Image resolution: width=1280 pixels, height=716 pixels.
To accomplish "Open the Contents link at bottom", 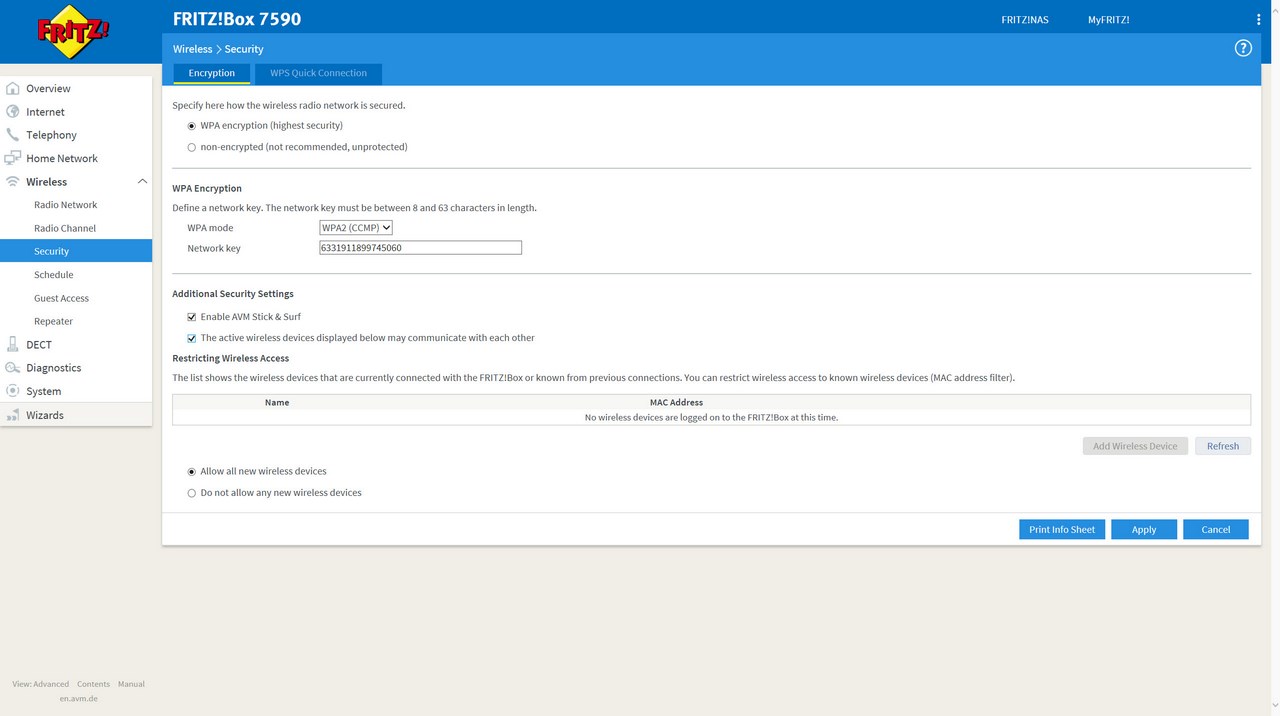I will [x=93, y=684].
